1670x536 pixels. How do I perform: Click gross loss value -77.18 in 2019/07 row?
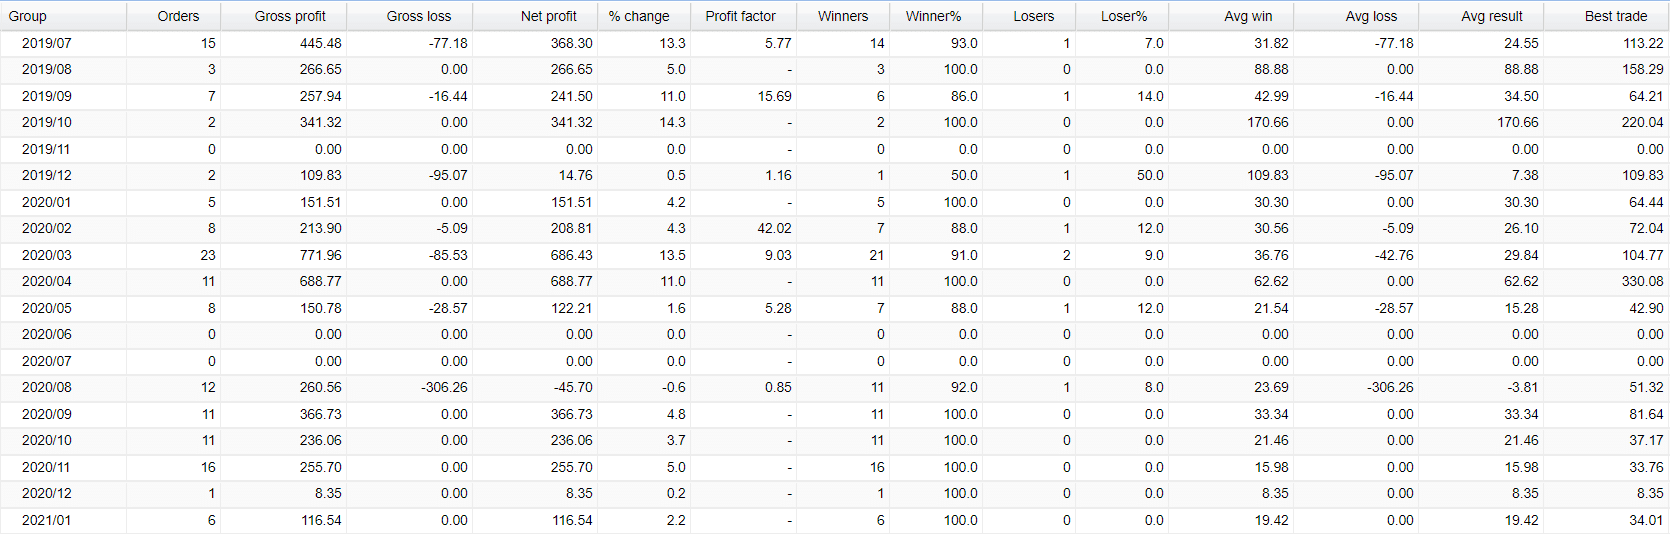pos(448,43)
